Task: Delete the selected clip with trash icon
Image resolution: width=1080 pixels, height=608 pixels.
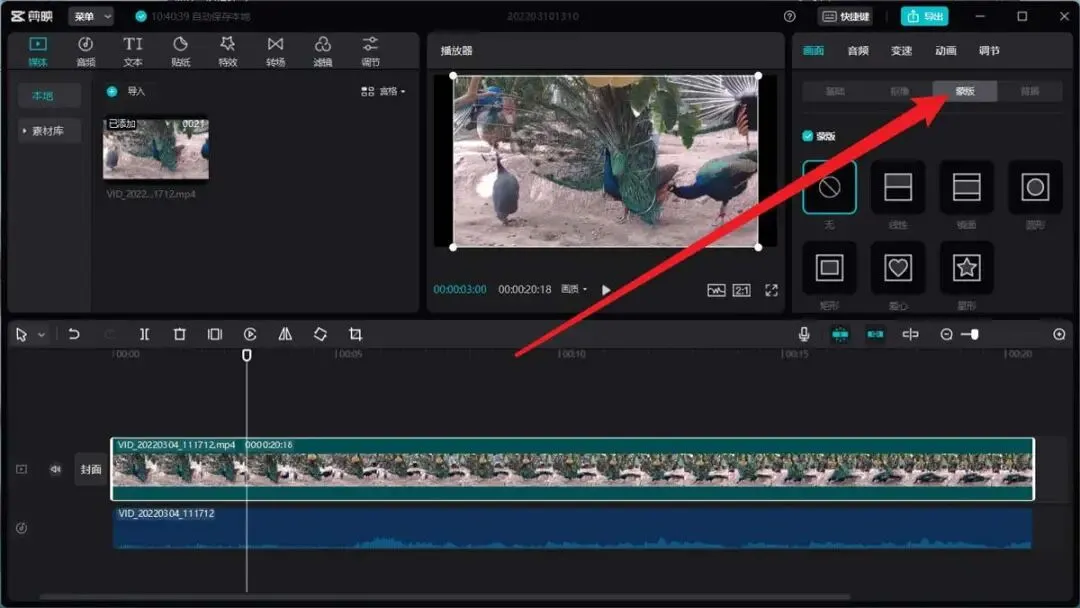Action: pyautogui.click(x=179, y=334)
